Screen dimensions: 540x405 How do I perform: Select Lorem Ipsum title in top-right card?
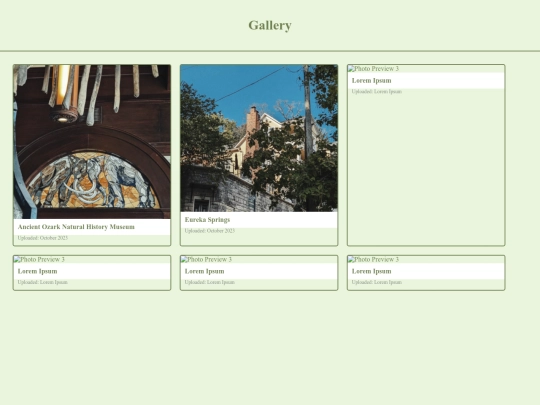pyautogui.click(x=372, y=81)
